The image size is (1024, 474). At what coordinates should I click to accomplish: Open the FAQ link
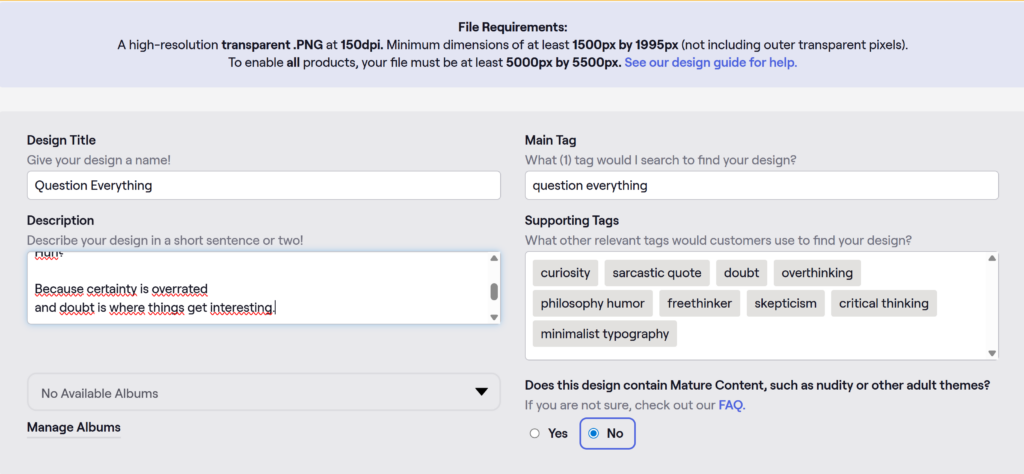pyautogui.click(x=731, y=405)
